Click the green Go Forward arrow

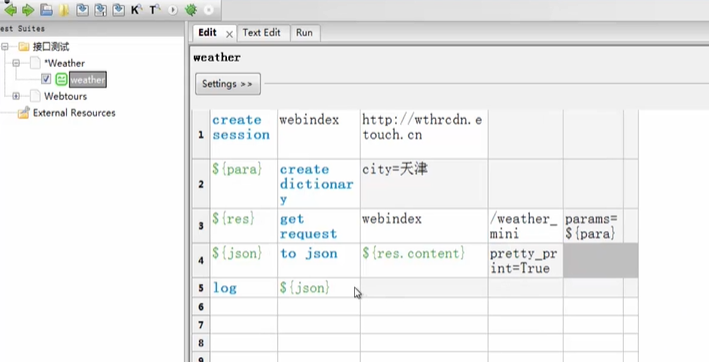[x=28, y=9]
